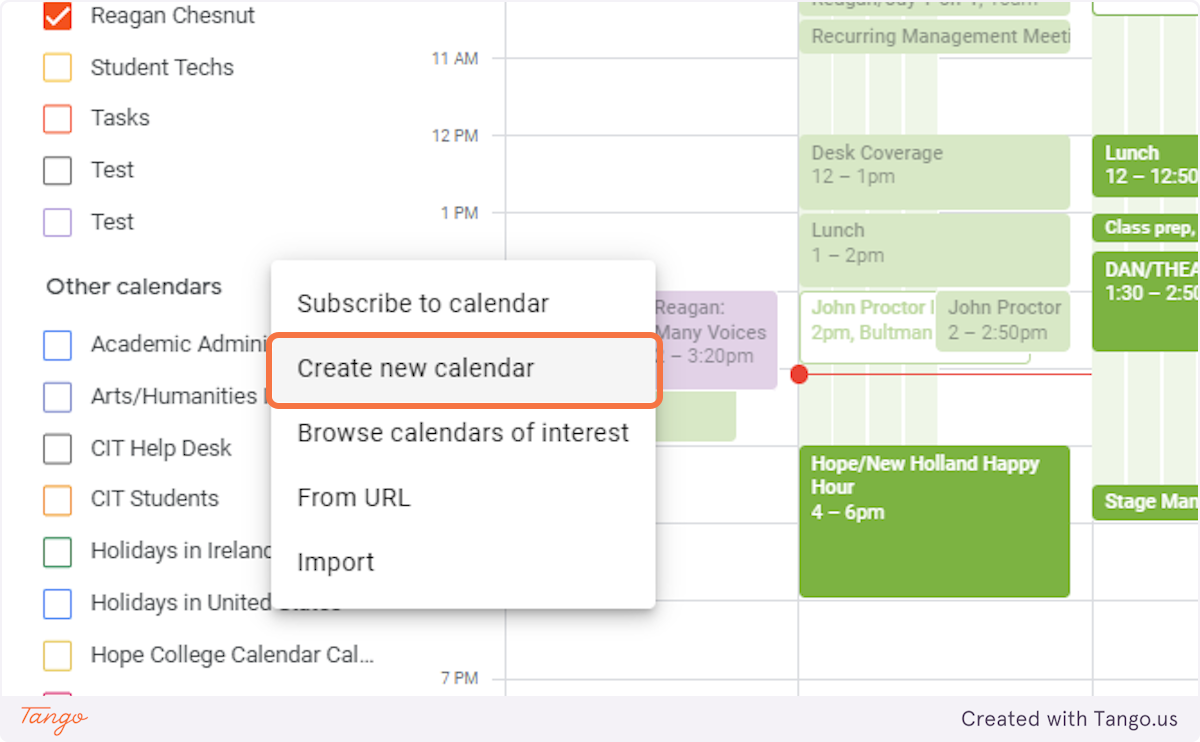Viewport: 1200px width, 742px height.
Task: Open the Recurring Management Meeting event
Action: tap(933, 37)
